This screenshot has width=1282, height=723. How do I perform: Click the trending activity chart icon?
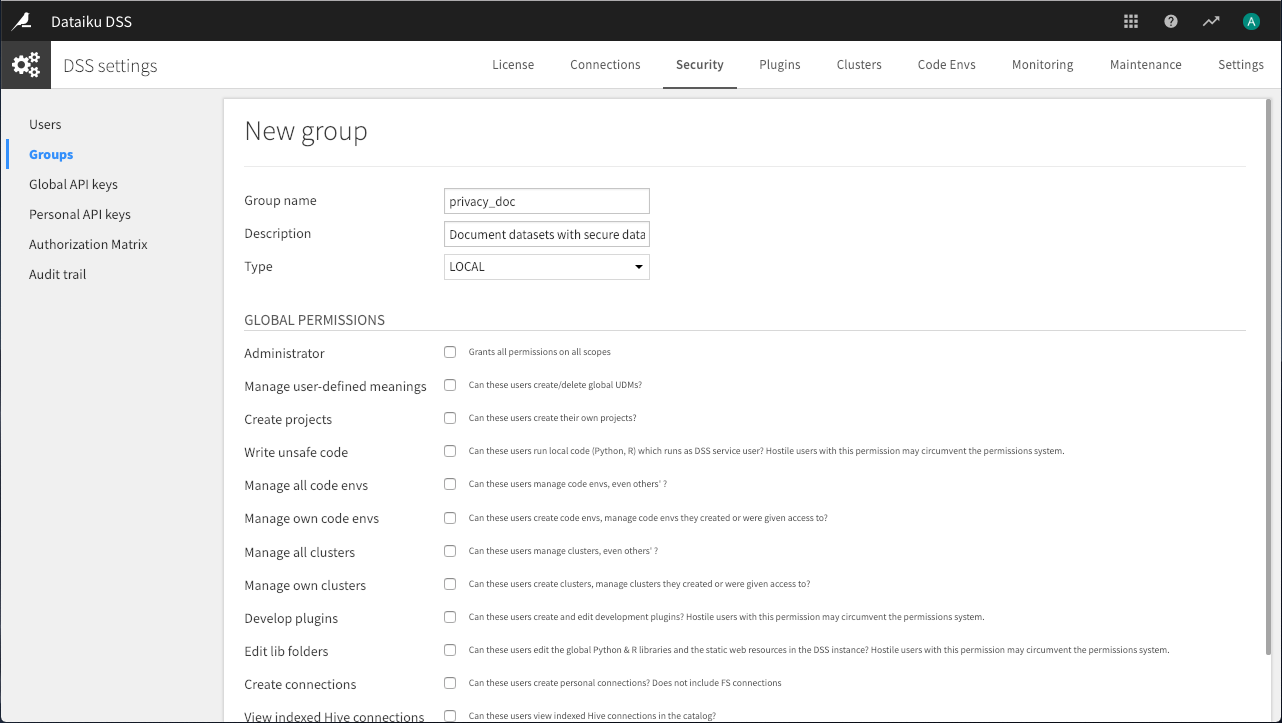[1210, 20]
